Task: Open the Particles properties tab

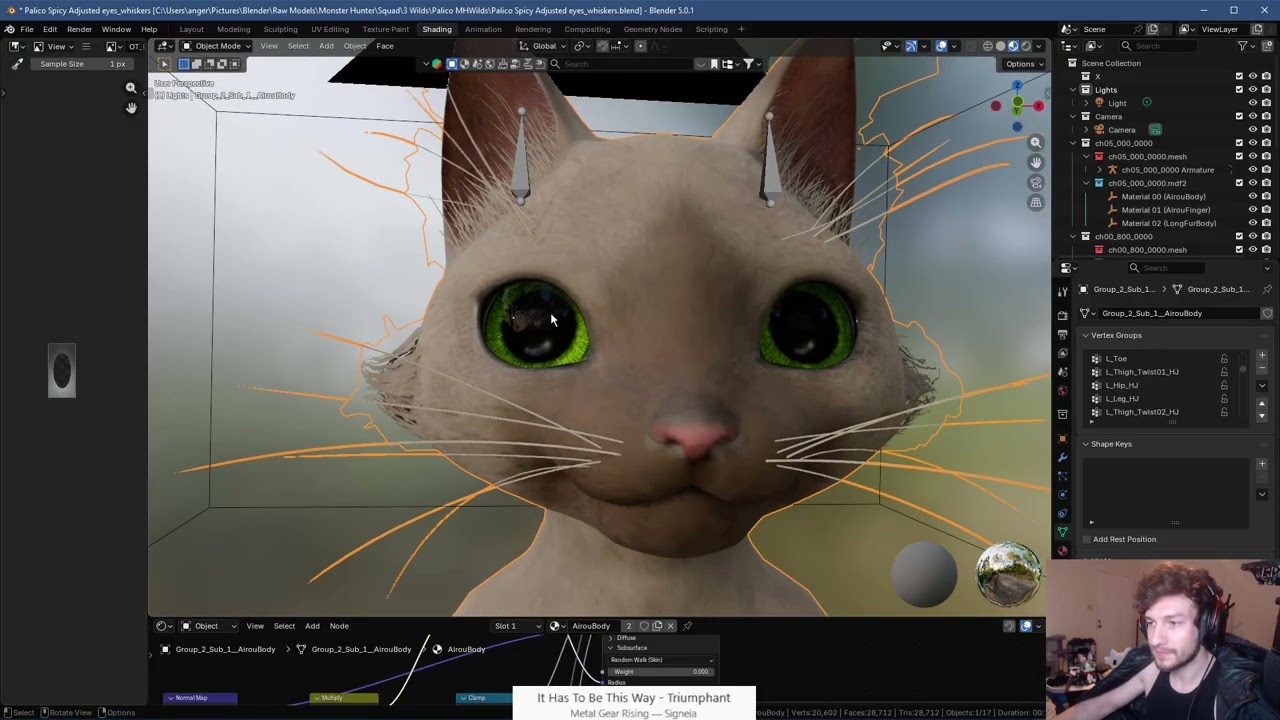Action: (x=1062, y=476)
